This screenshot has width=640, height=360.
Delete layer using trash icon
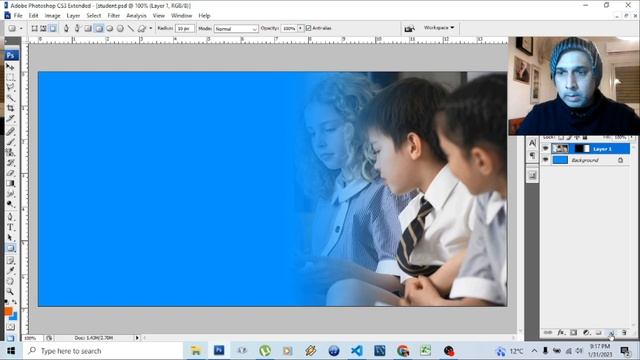[624, 333]
